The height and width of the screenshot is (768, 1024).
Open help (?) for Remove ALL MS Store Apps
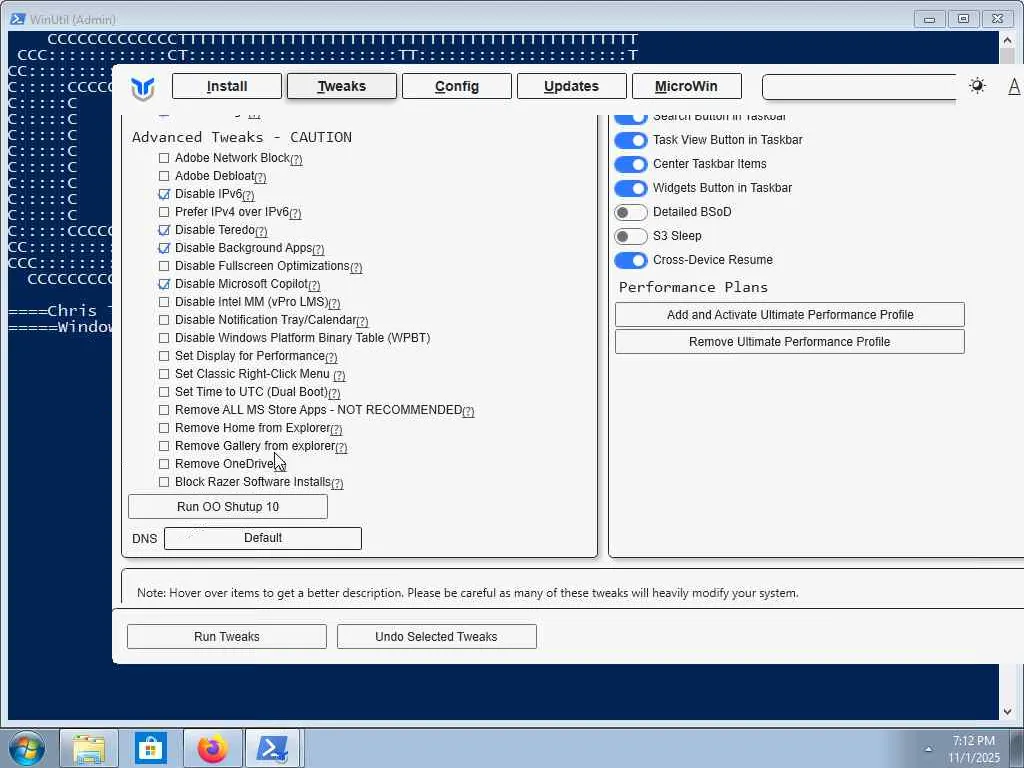click(x=468, y=411)
